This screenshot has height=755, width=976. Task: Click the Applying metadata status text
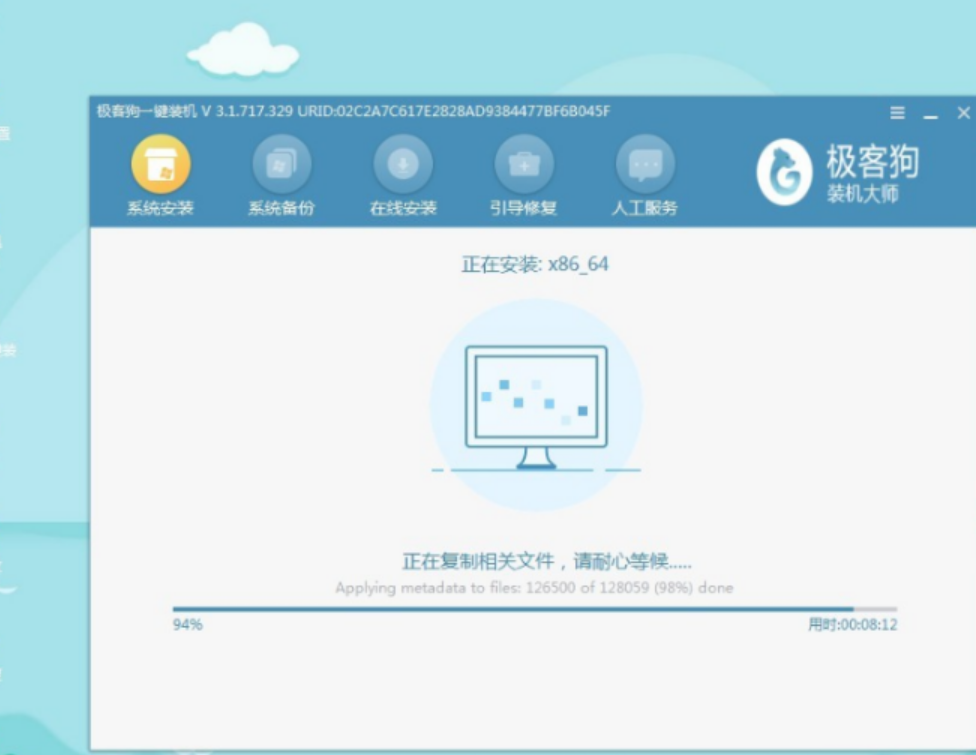click(534, 588)
